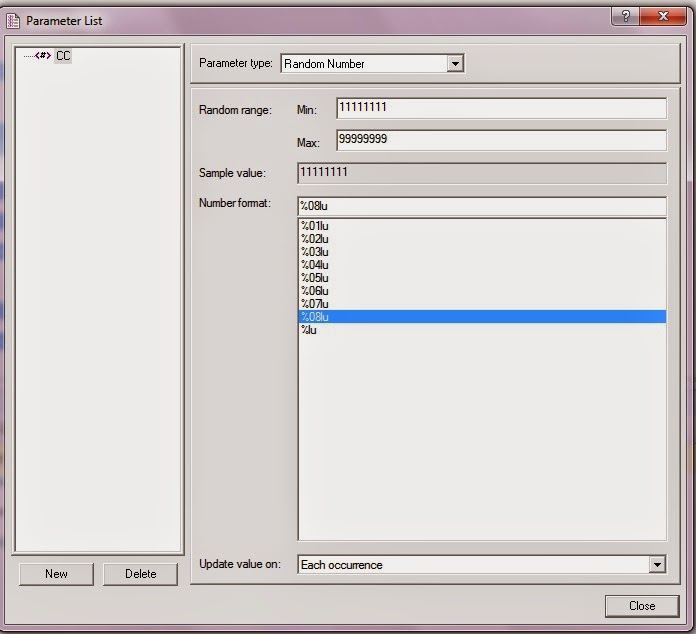
Task: Click the Min random range field
Action: [502, 108]
